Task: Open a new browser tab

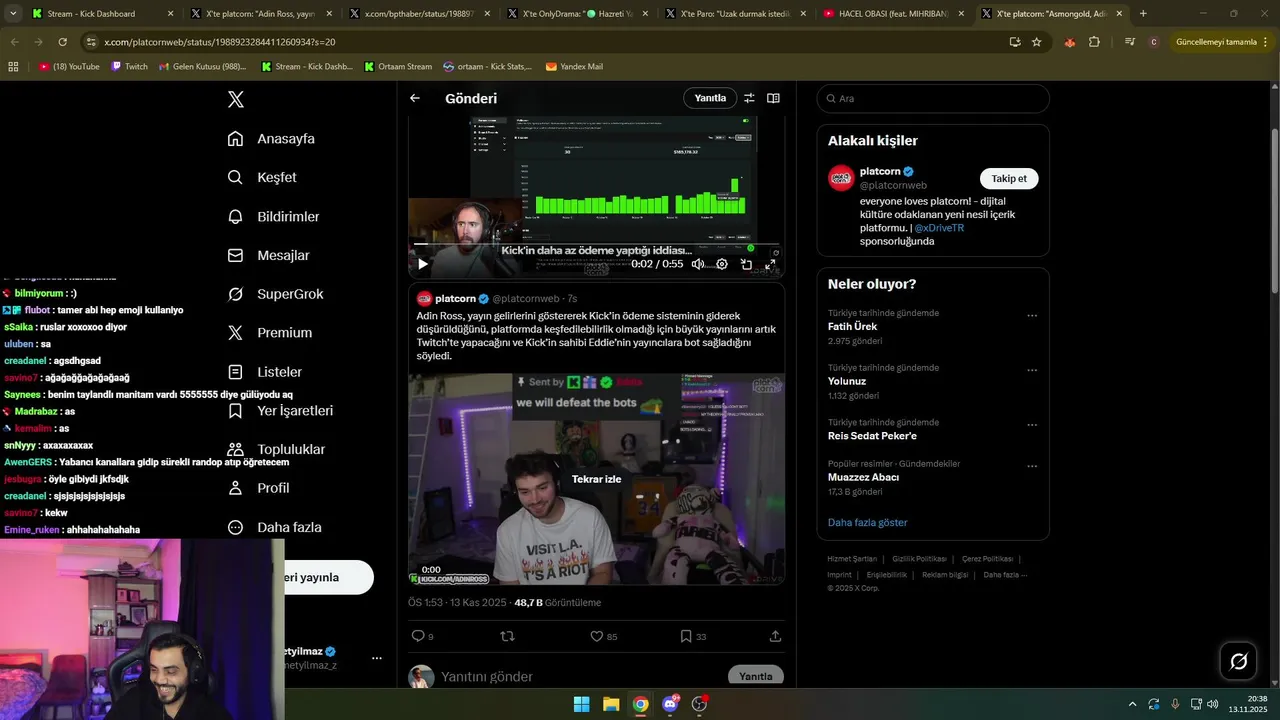Action: point(1143,14)
